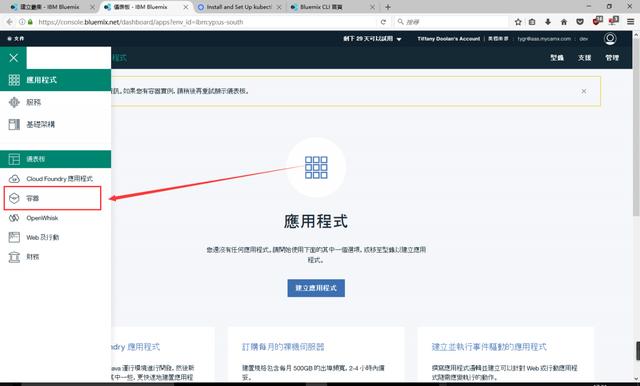640x386 pixels.
Task: Close the left navigation menu with X
Action: point(13,58)
